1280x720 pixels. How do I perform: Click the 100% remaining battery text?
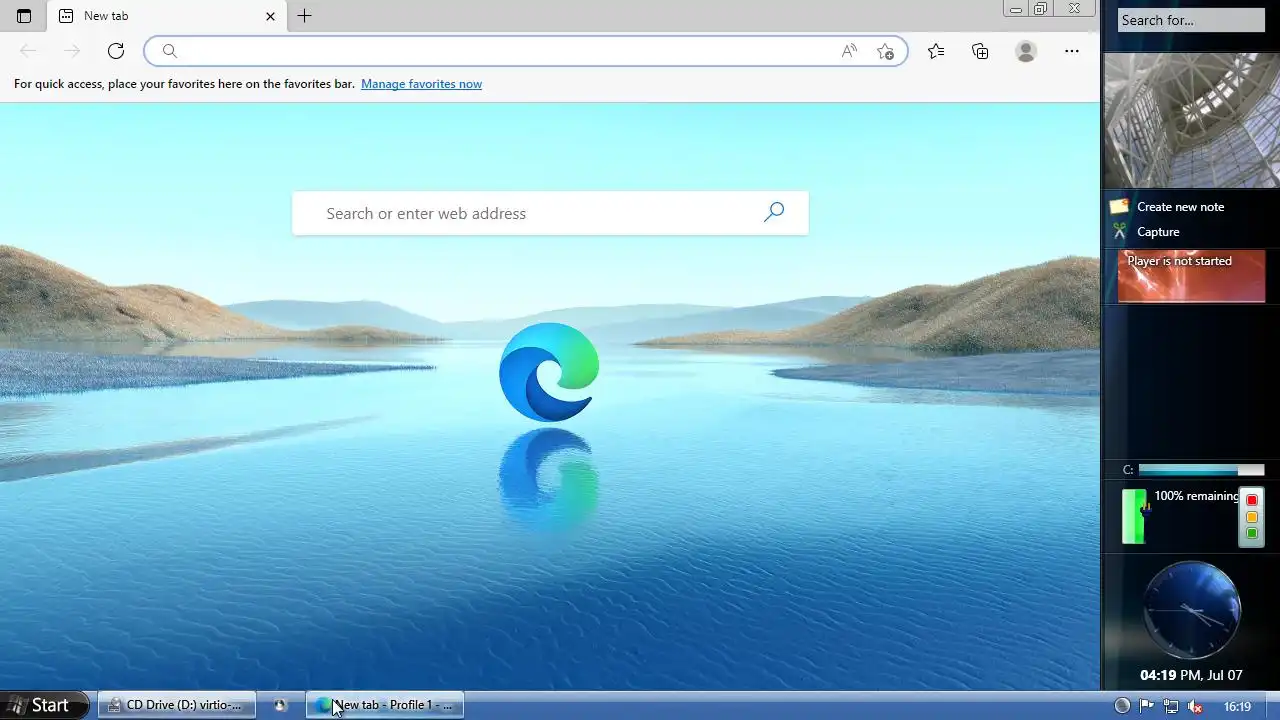(x=1196, y=496)
